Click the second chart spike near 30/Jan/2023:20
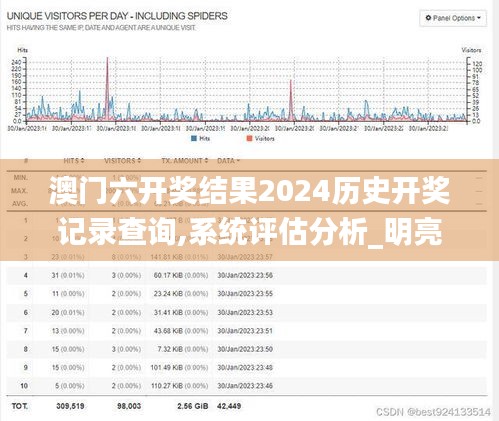 coord(291,100)
